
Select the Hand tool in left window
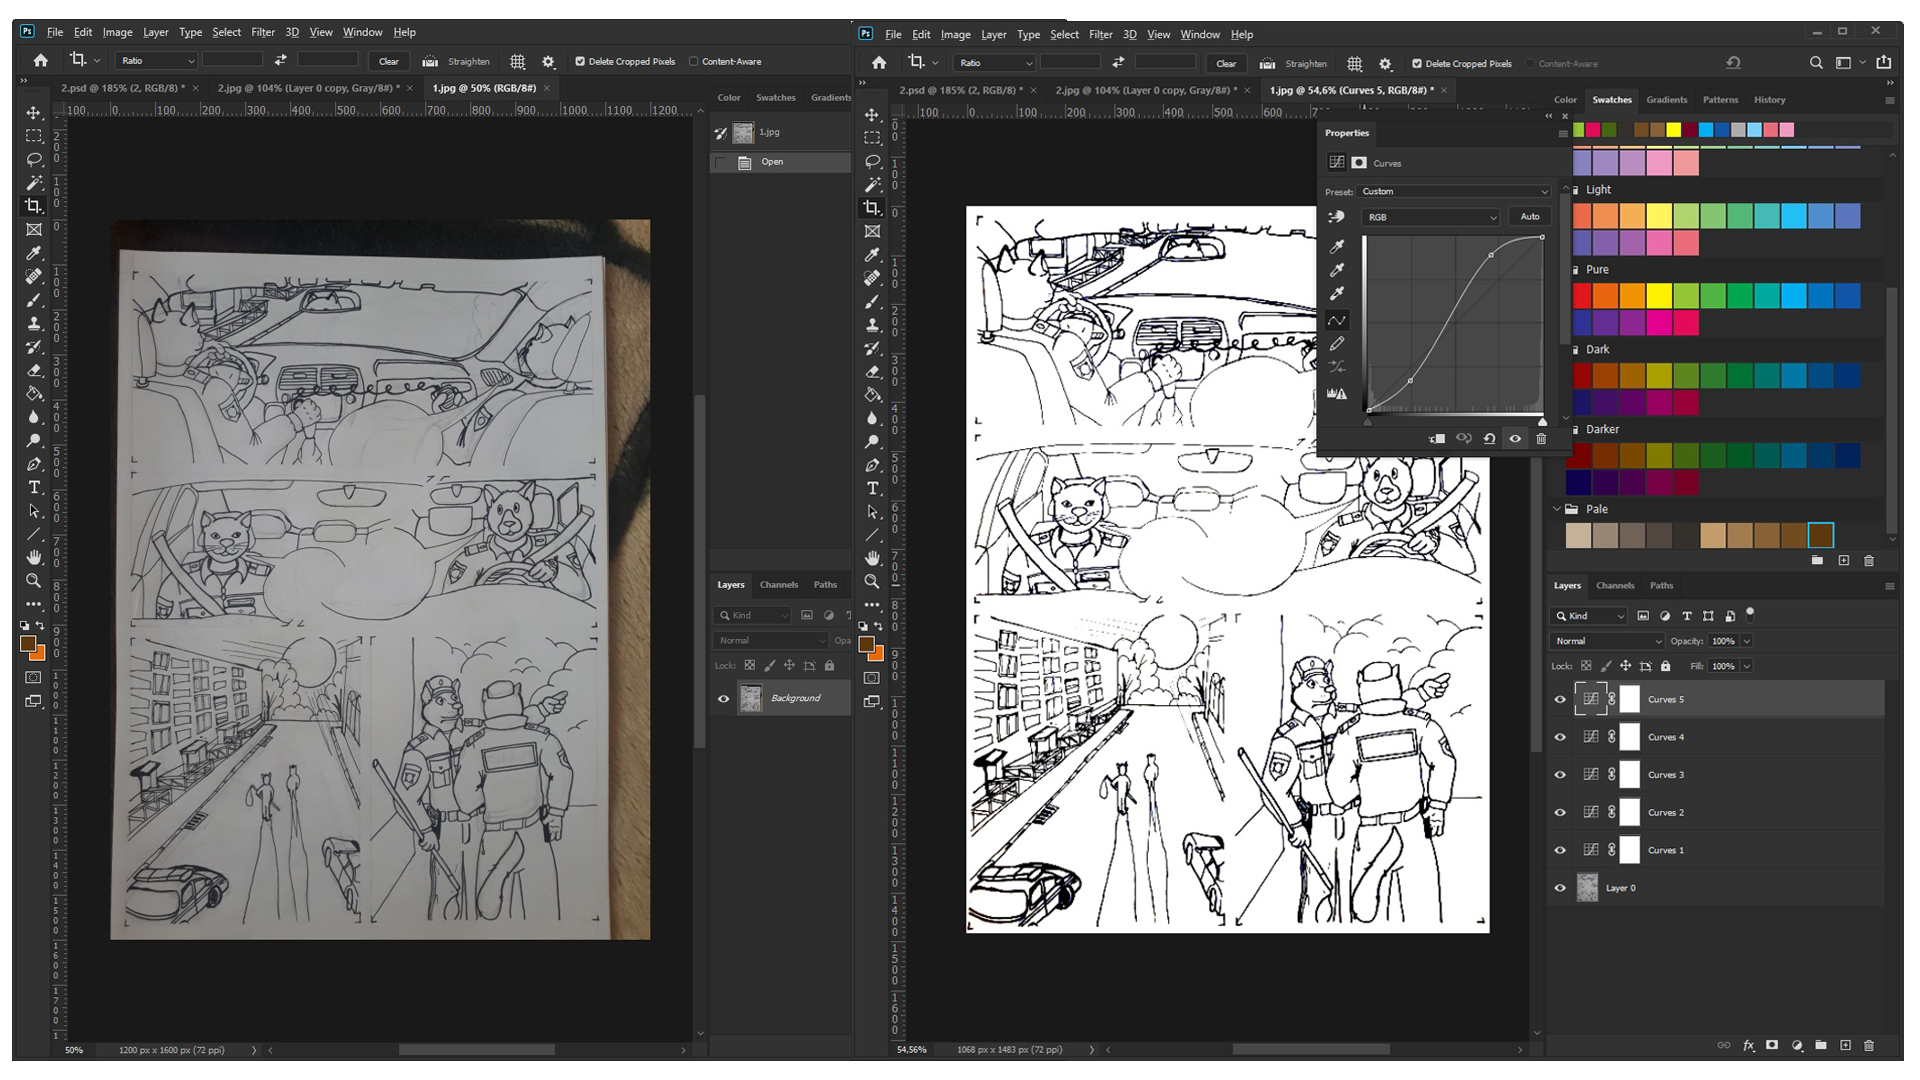33,557
